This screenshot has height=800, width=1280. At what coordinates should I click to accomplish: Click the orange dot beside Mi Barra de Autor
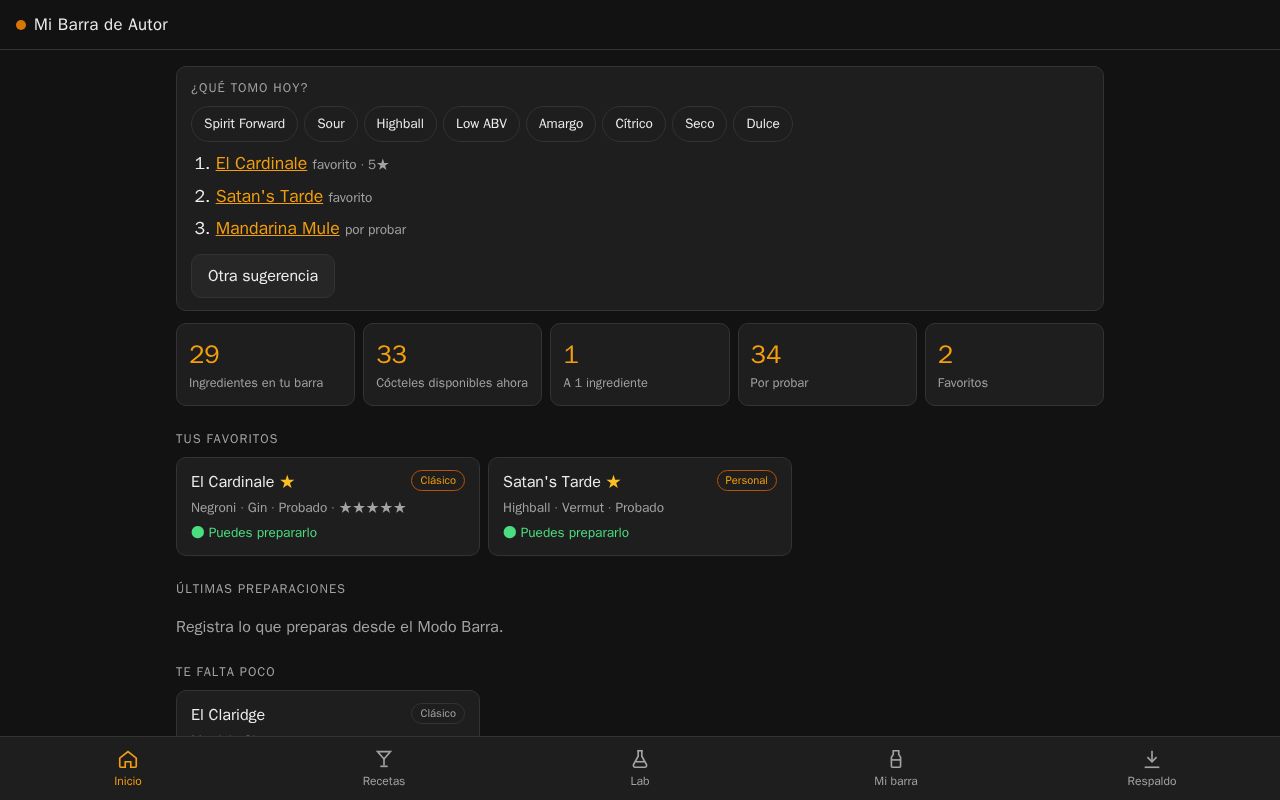pyautogui.click(x=21, y=25)
